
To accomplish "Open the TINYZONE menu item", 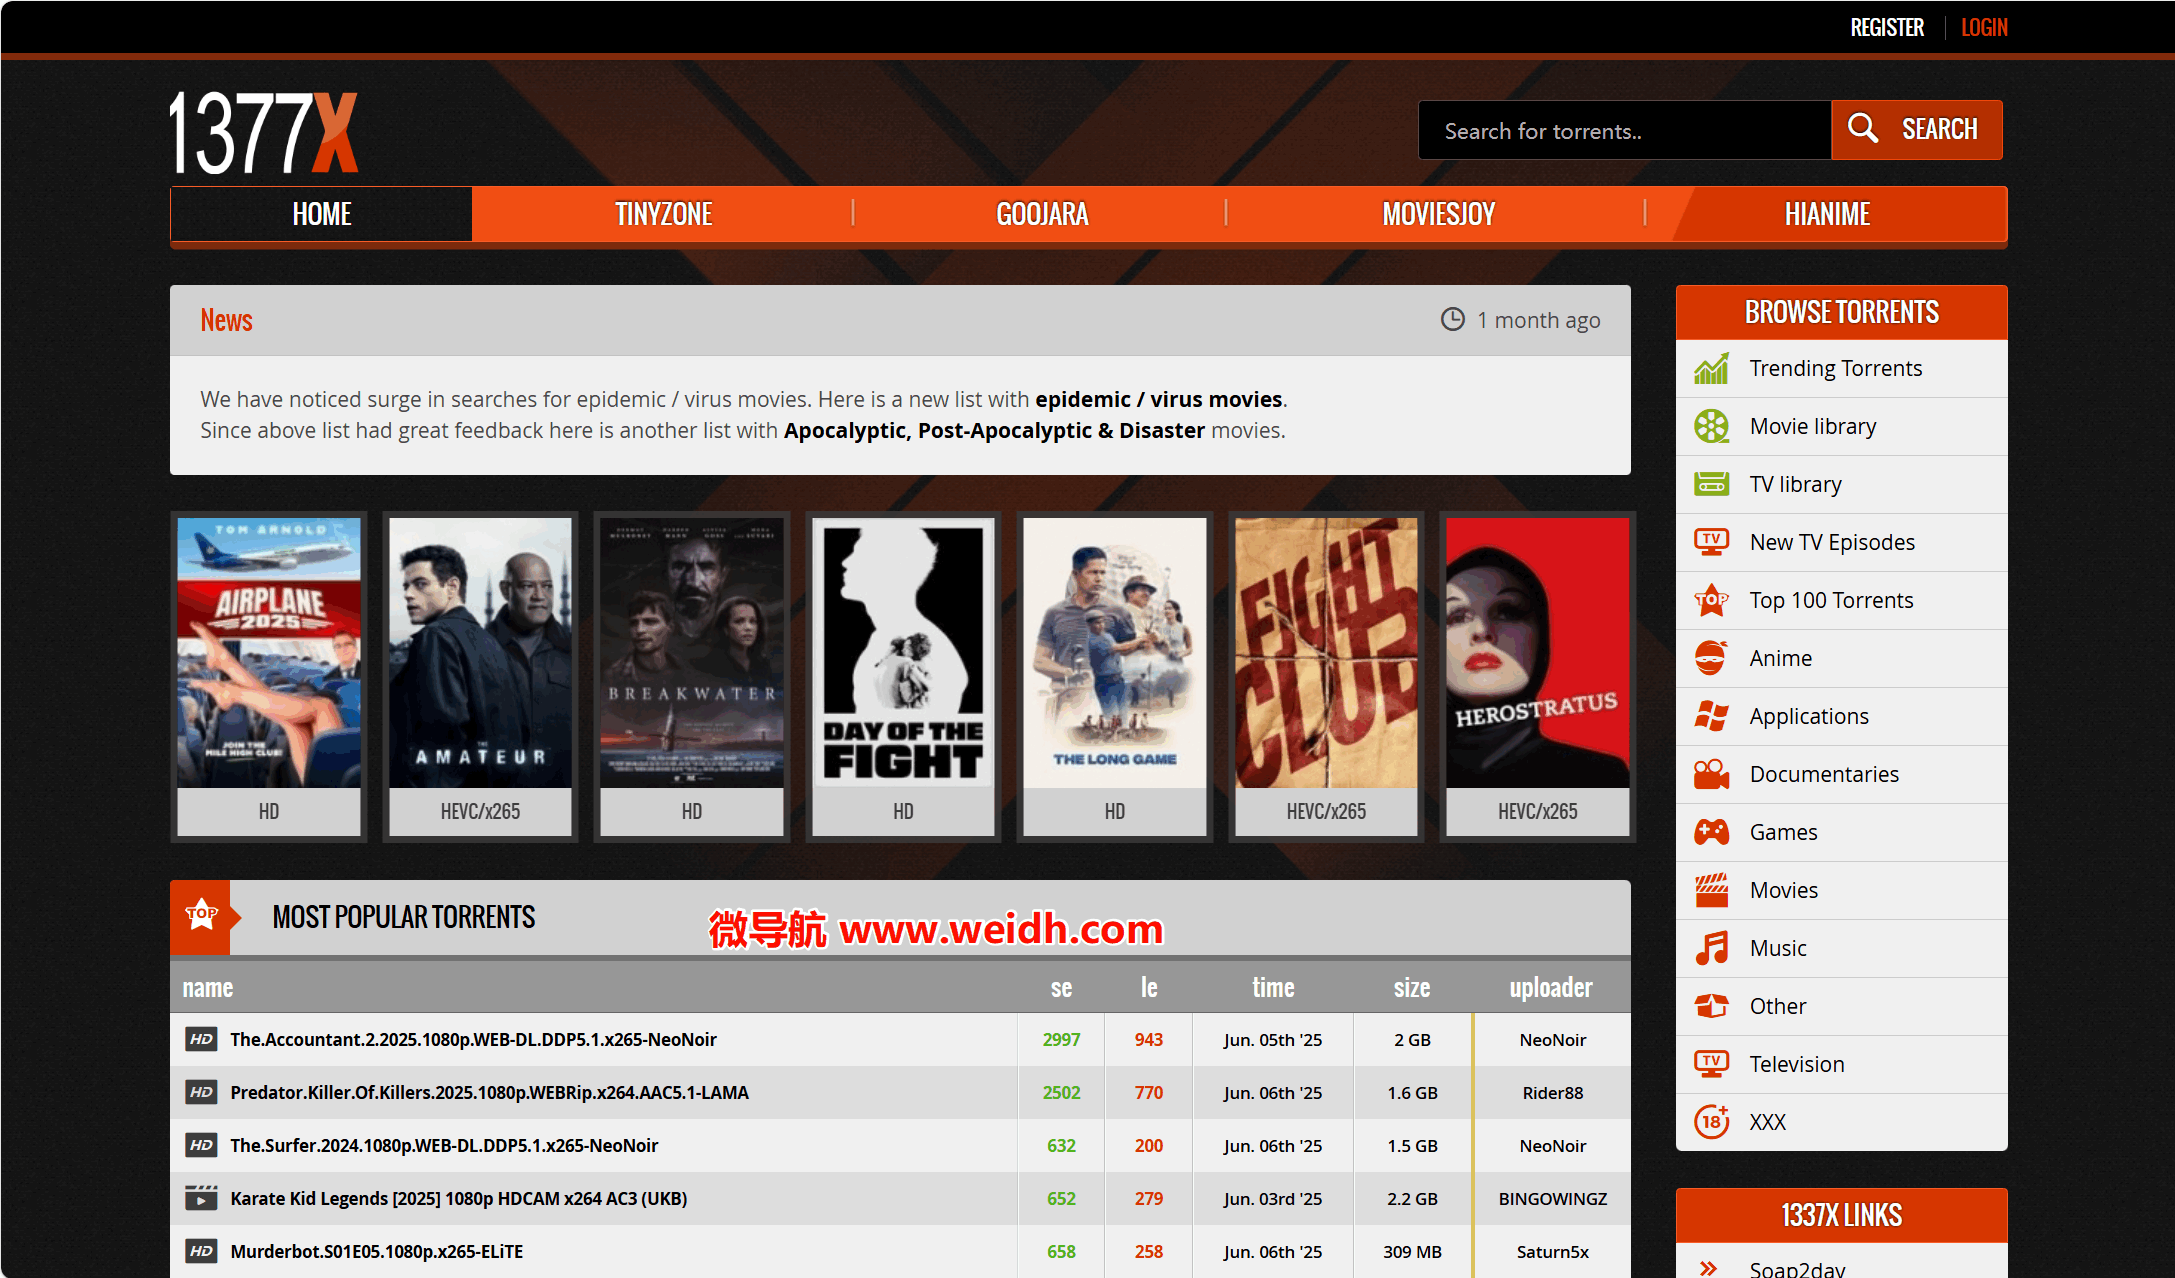I will click(663, 214).
